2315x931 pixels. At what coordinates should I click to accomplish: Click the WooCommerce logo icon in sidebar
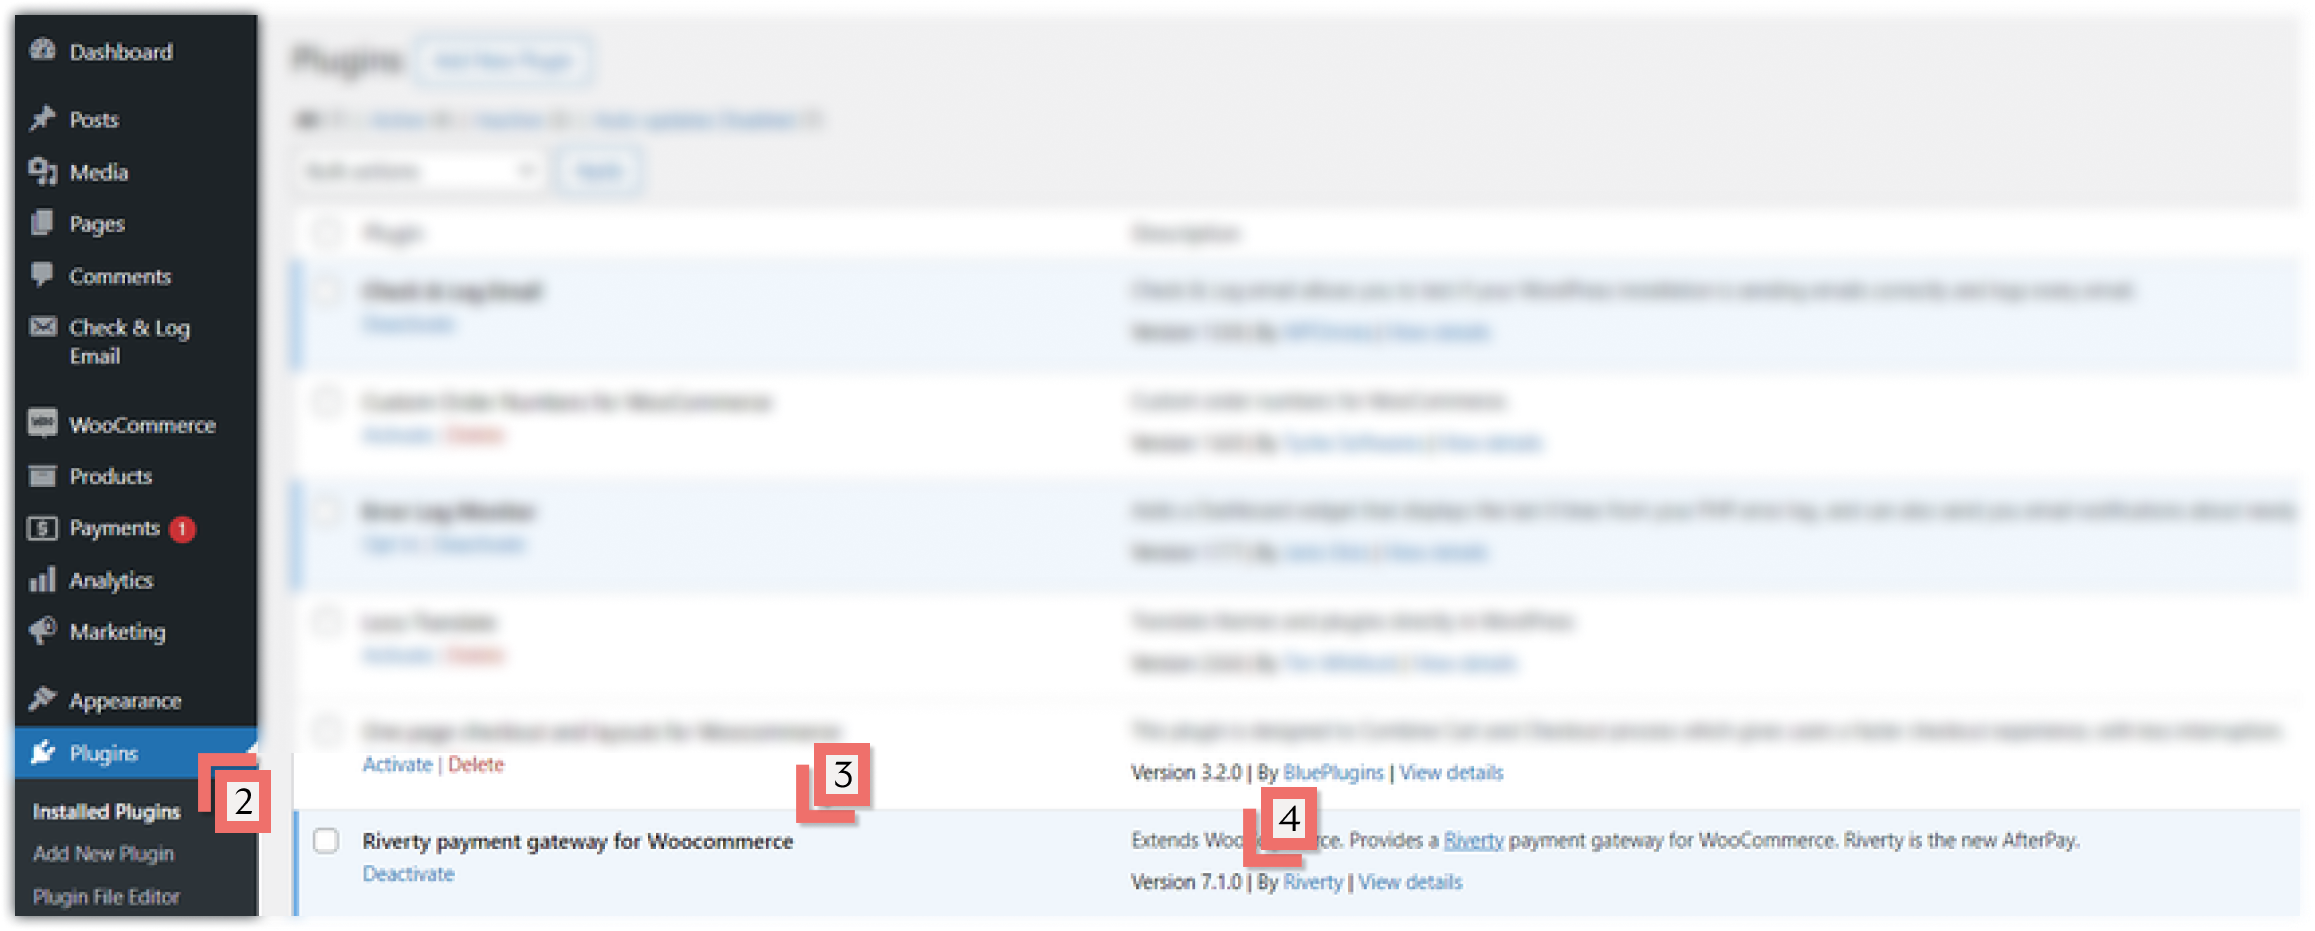42,423
